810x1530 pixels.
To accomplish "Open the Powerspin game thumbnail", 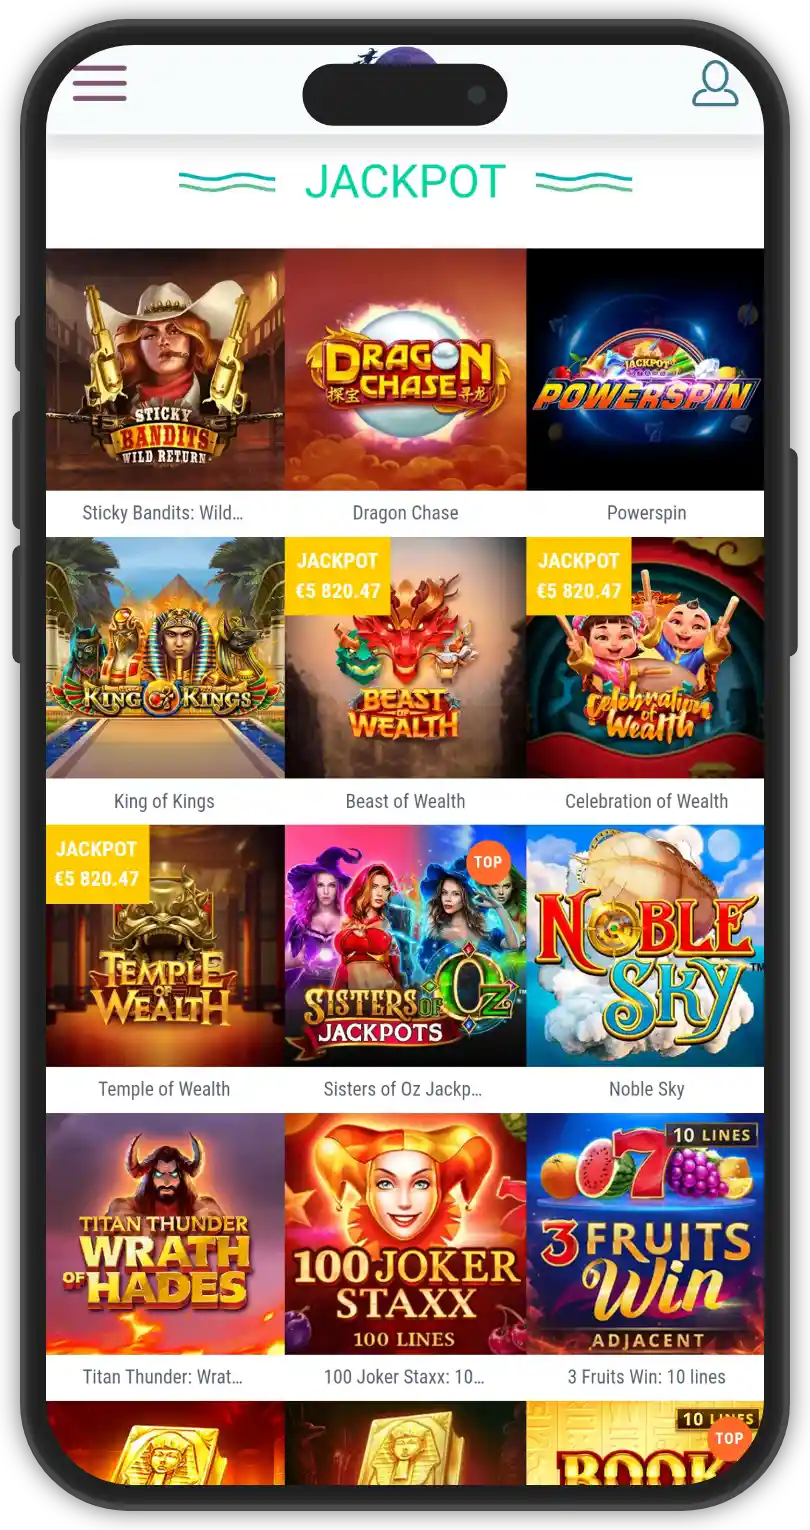I will click(645, 369).
